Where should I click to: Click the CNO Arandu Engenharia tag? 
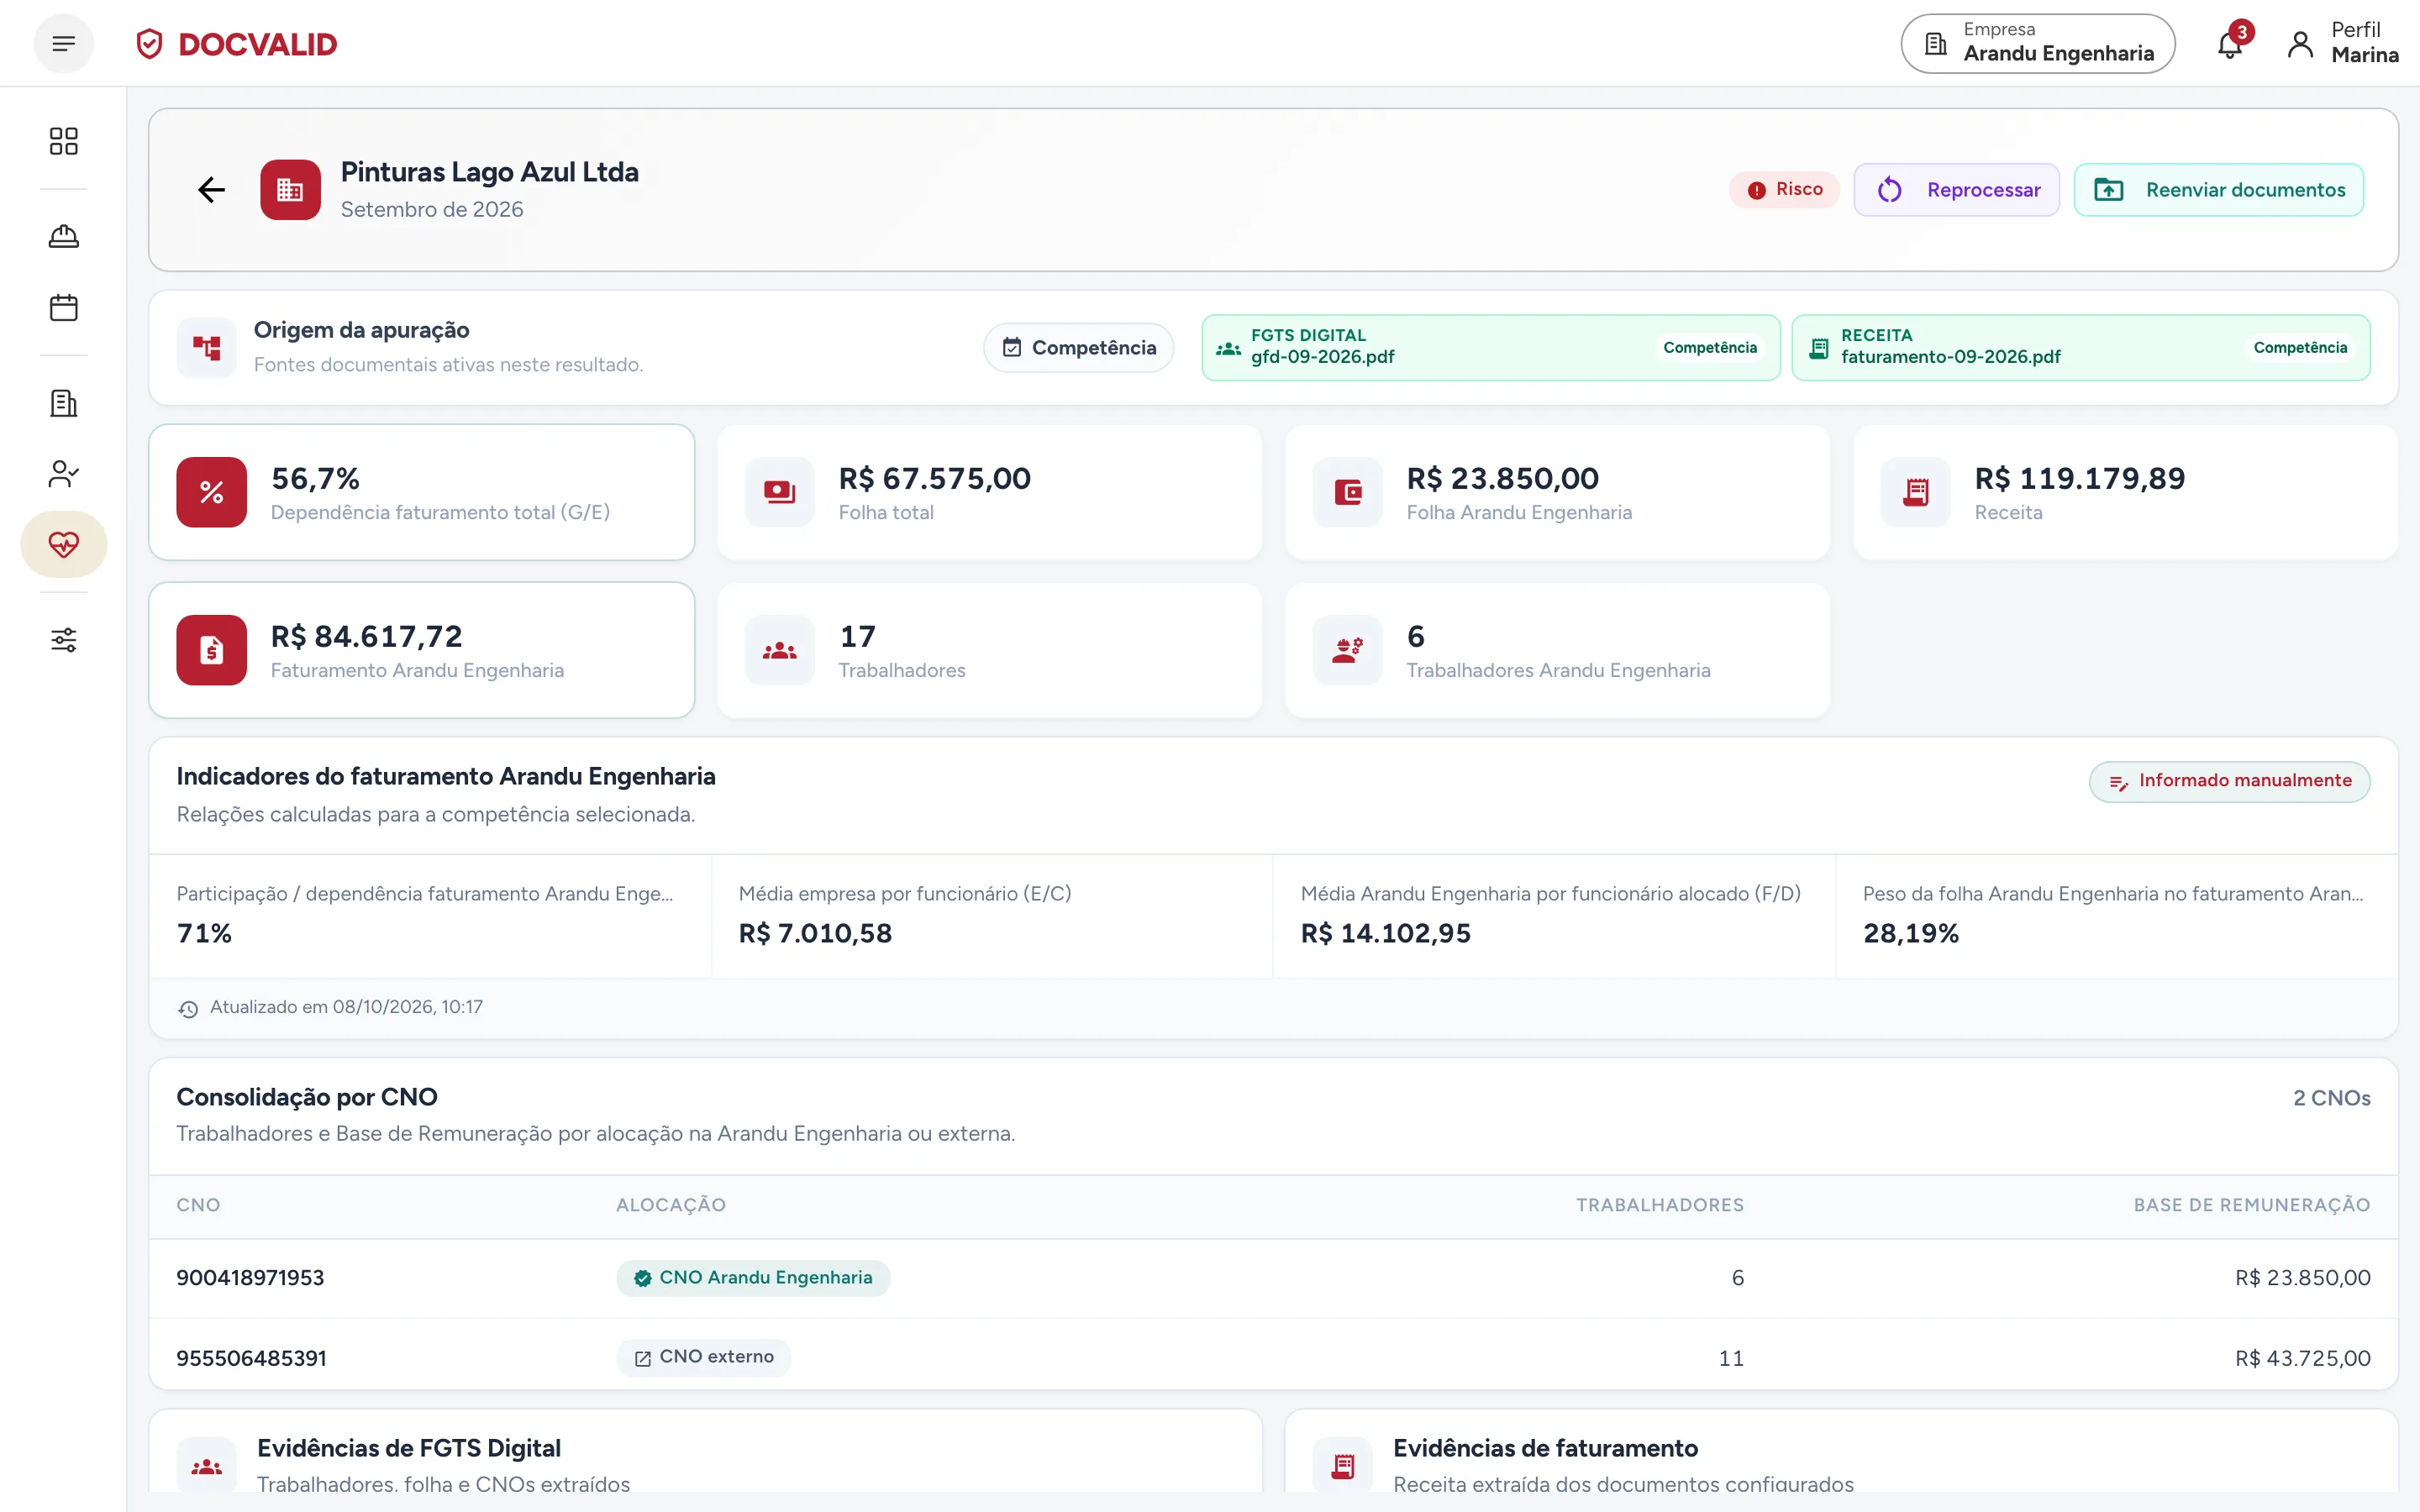(x=753, y=1278)
